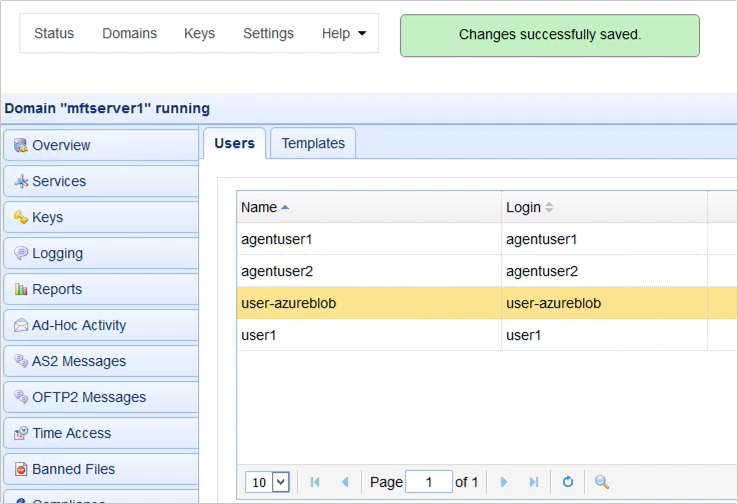Click the refresh icon in the pagination bar
The height and width of the screenshot is (504, 738).
coord(568,482)
